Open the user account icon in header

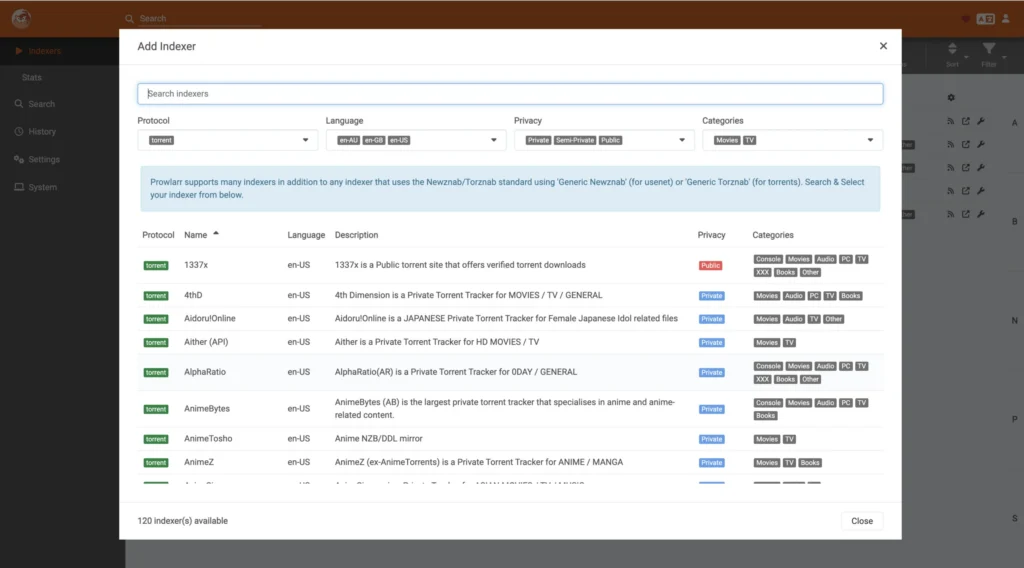click(x=1006, y=18)
